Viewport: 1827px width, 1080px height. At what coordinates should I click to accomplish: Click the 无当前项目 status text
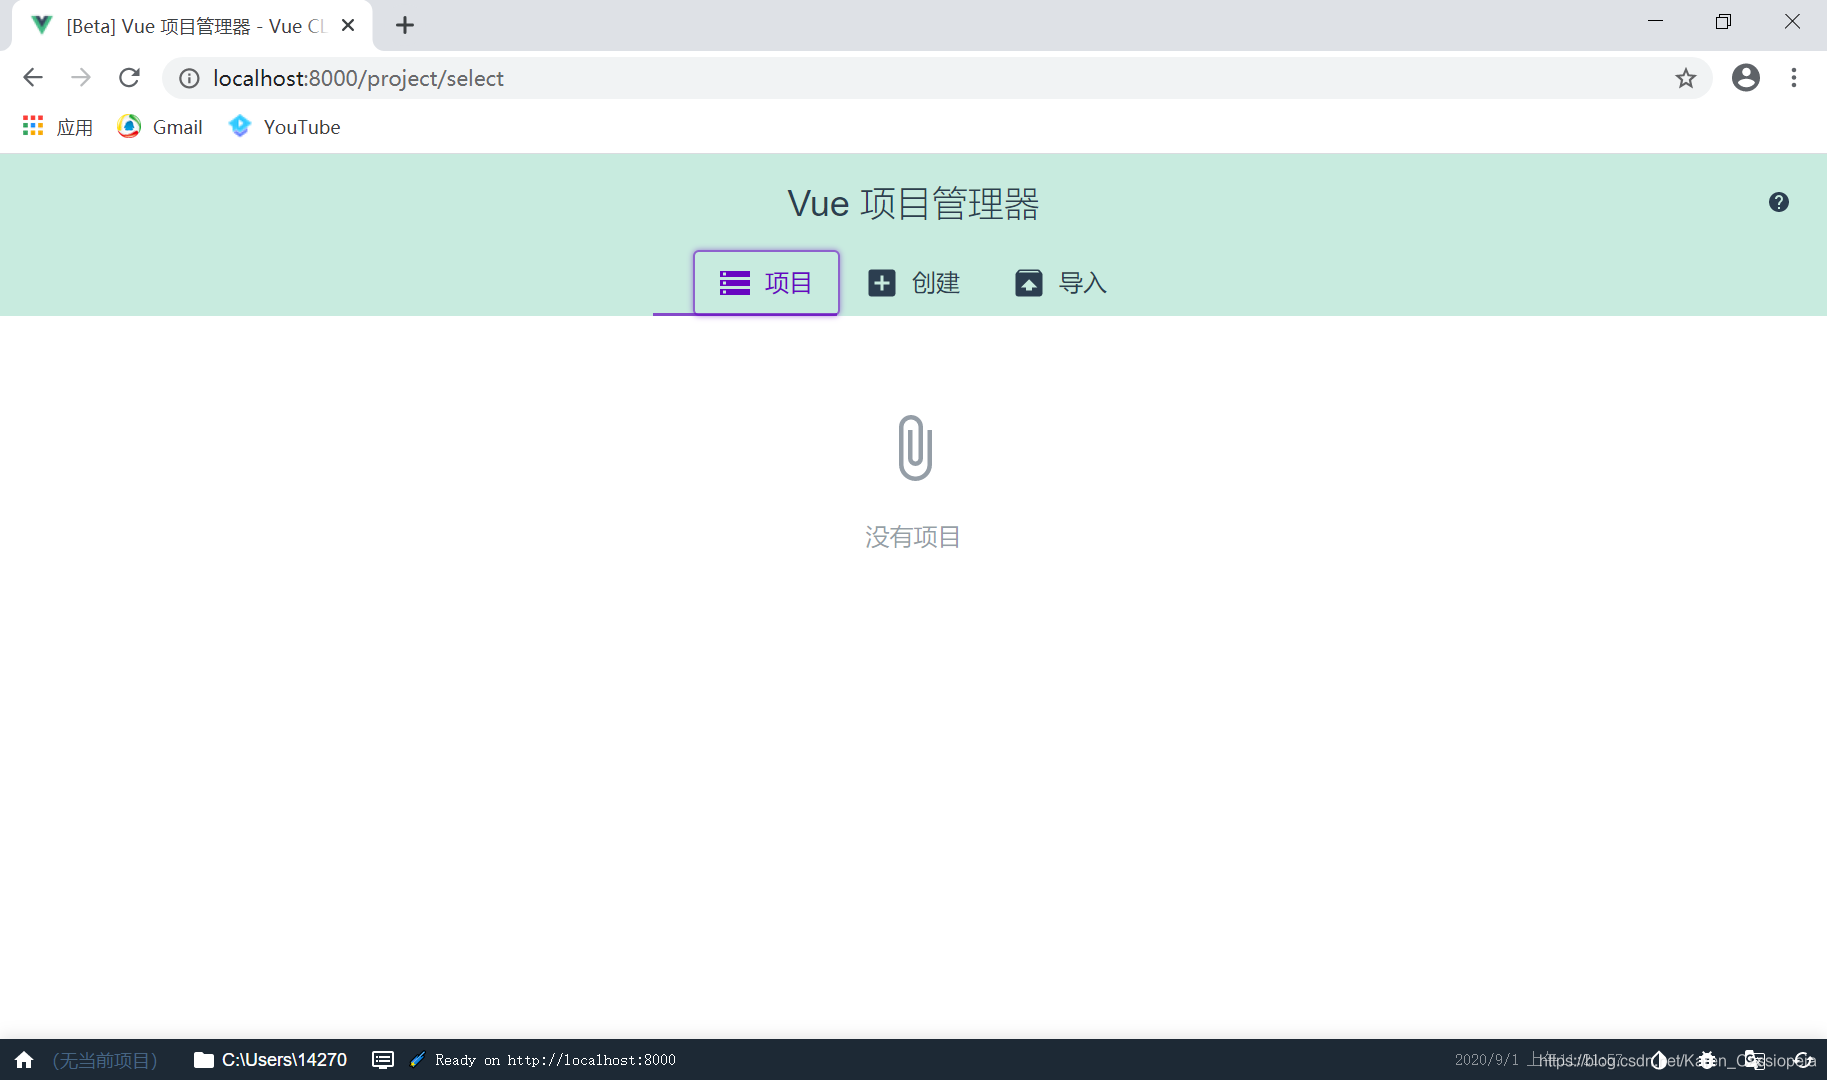(105, 1060)
